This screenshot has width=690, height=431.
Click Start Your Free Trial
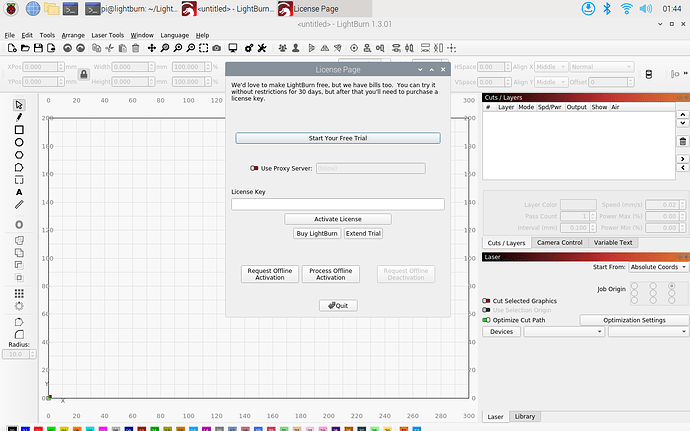tap(338, 138)
